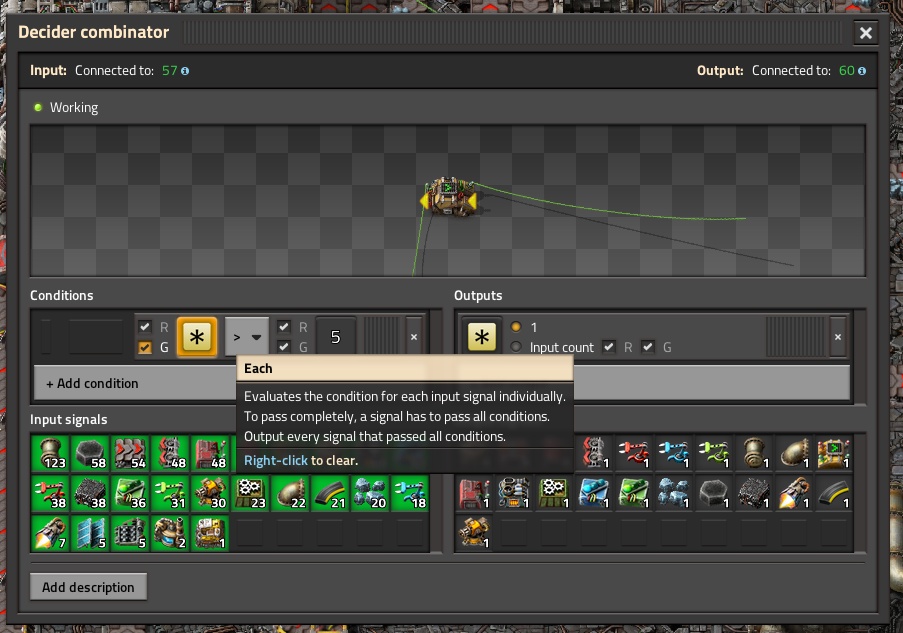
Task: Click the Each signal button in Conditions
Action: (197, 337)
